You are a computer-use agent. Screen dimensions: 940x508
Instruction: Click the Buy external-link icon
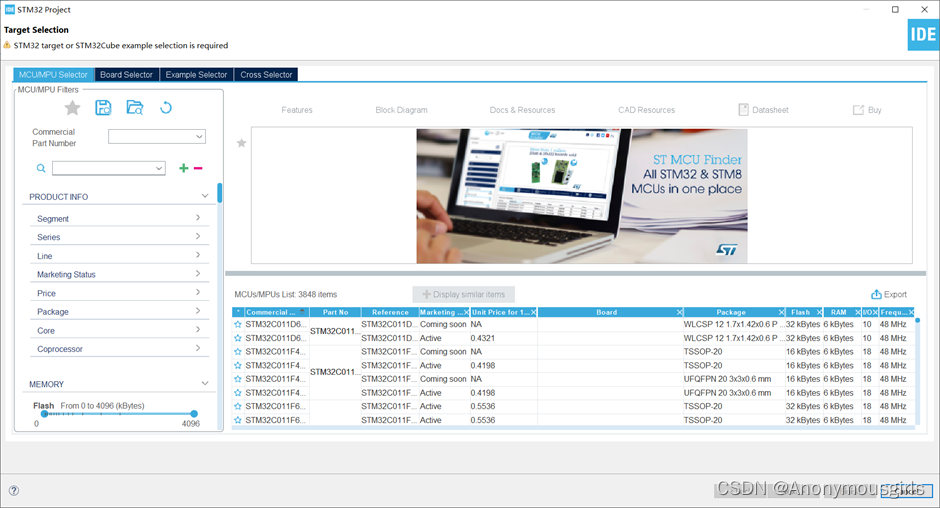[x=858, y=110]
